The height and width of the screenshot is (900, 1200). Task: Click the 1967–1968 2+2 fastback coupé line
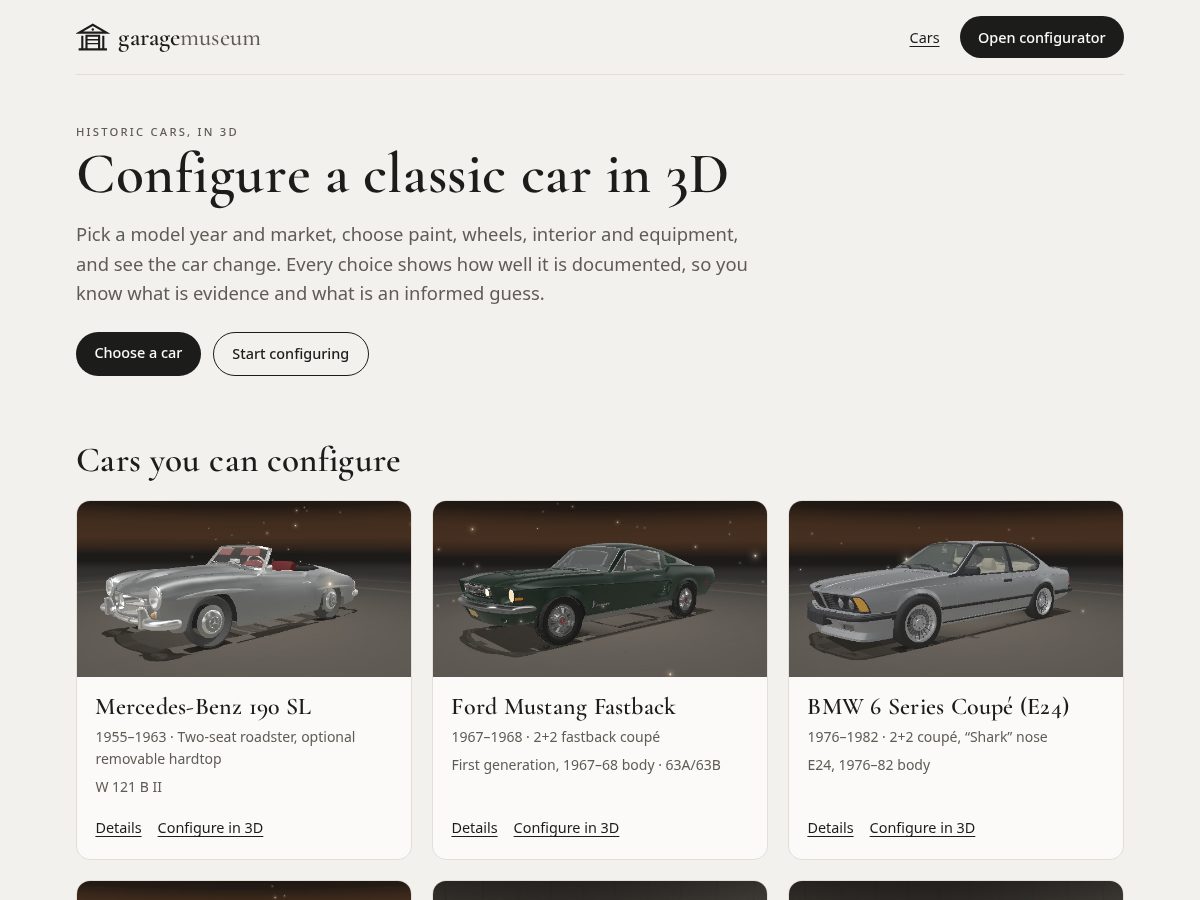point(555,737)
